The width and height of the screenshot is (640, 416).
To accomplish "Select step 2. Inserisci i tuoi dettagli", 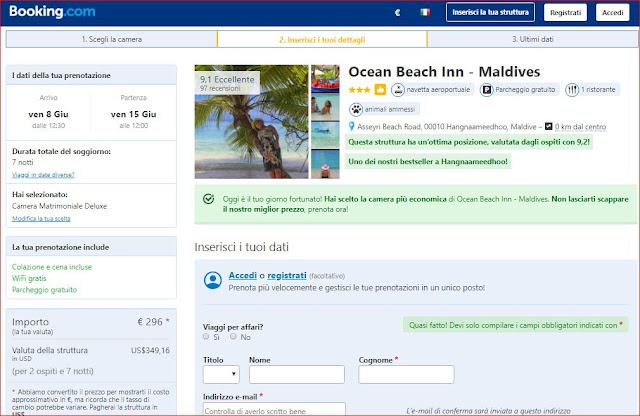I will click(x=322, y=40).
